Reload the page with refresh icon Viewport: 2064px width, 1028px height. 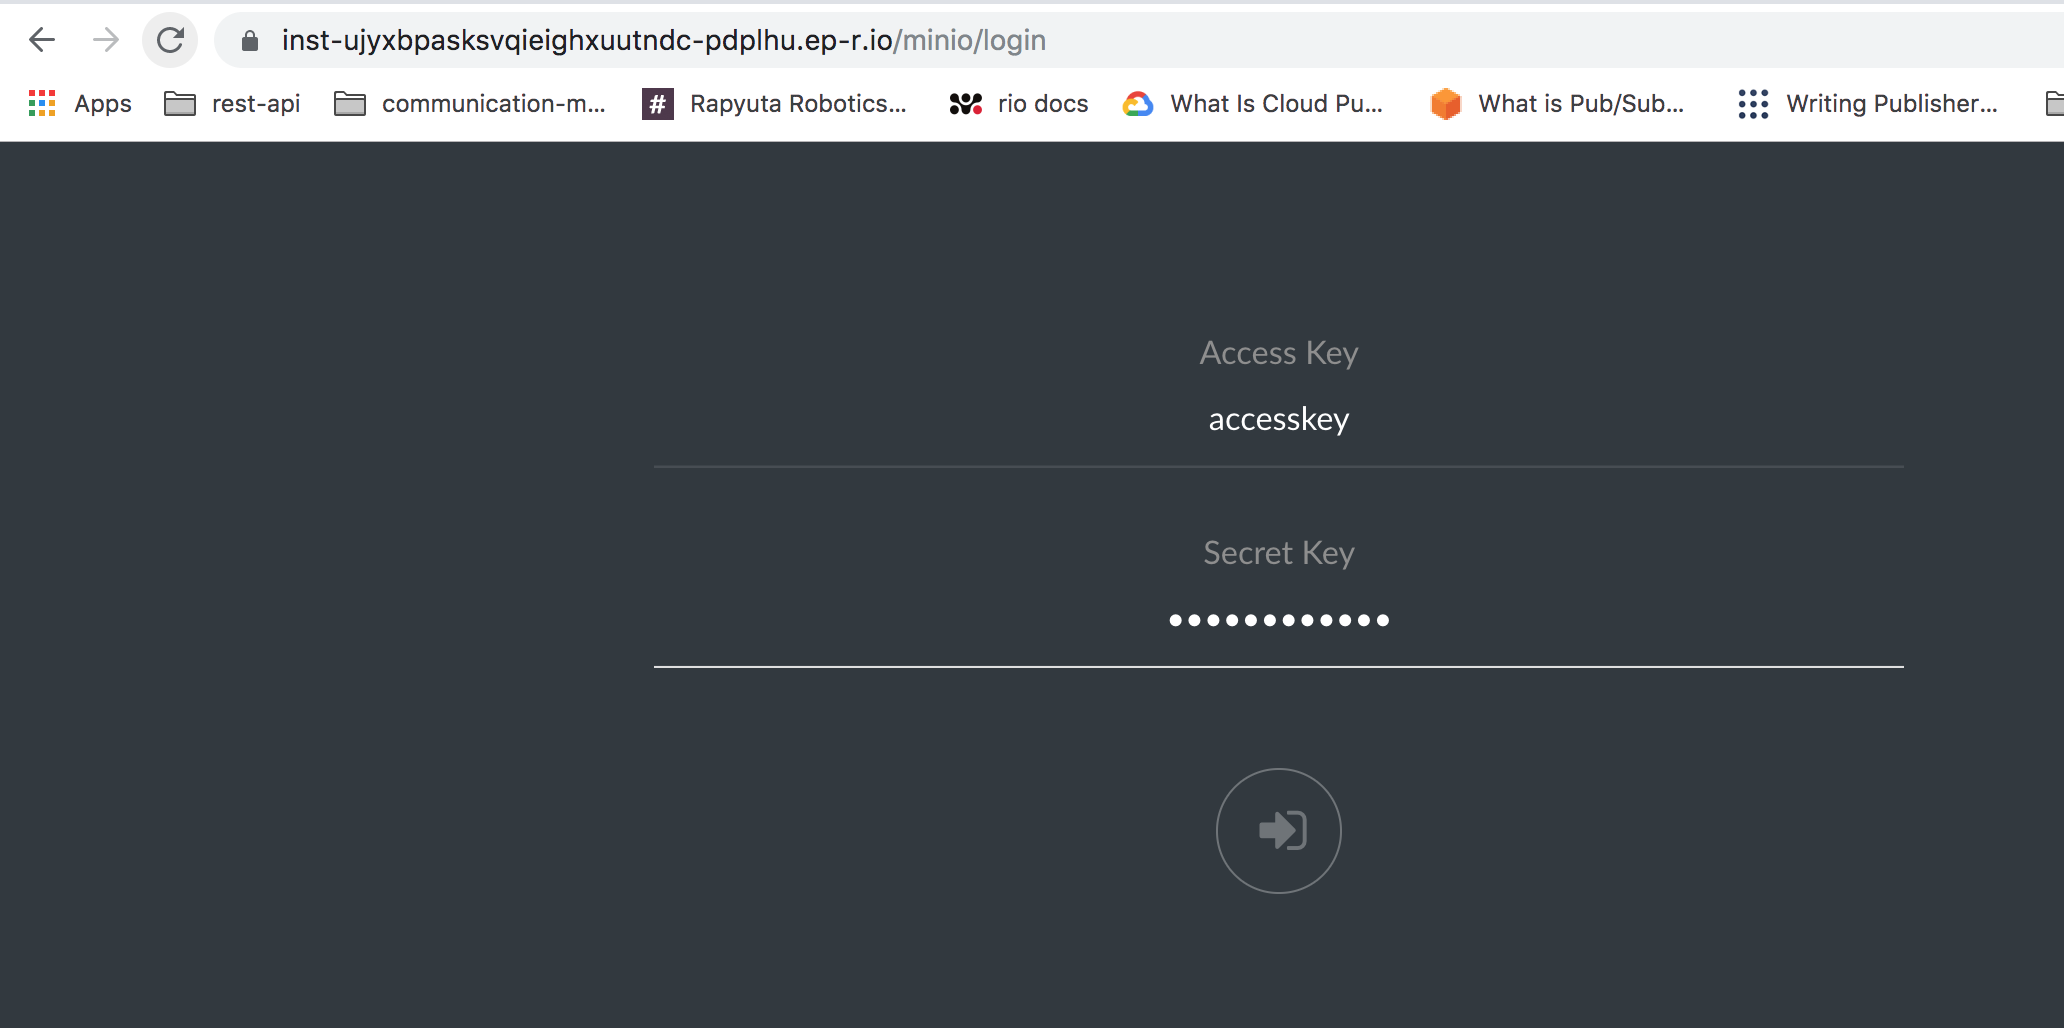[170, 40]
